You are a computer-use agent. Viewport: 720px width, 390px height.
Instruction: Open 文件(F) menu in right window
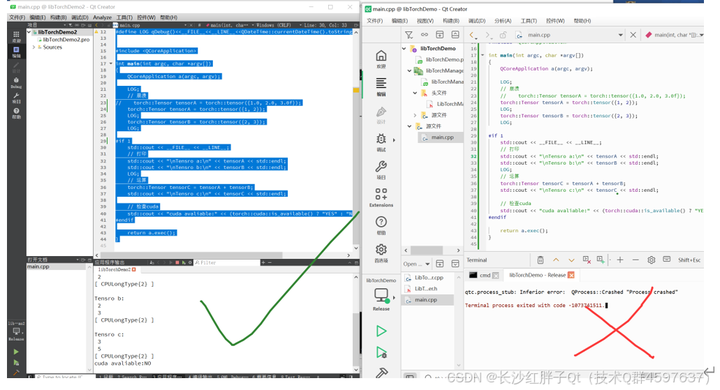point(375,21)
